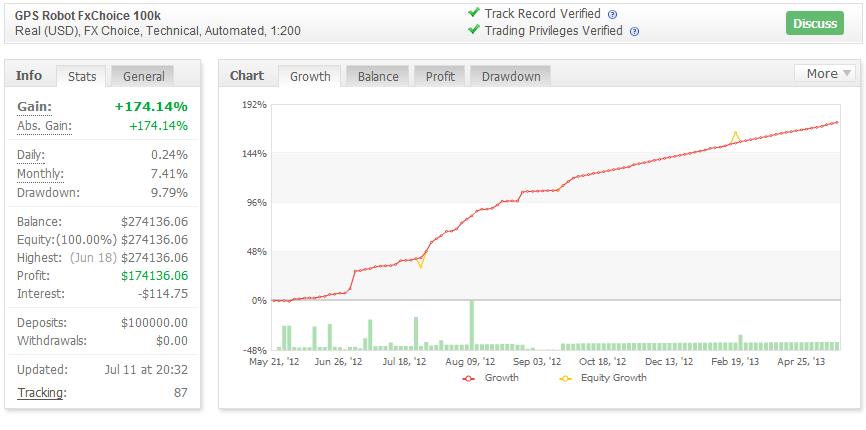
Task: Toggle the Growth legend red marker
Action: pos(470,378)
